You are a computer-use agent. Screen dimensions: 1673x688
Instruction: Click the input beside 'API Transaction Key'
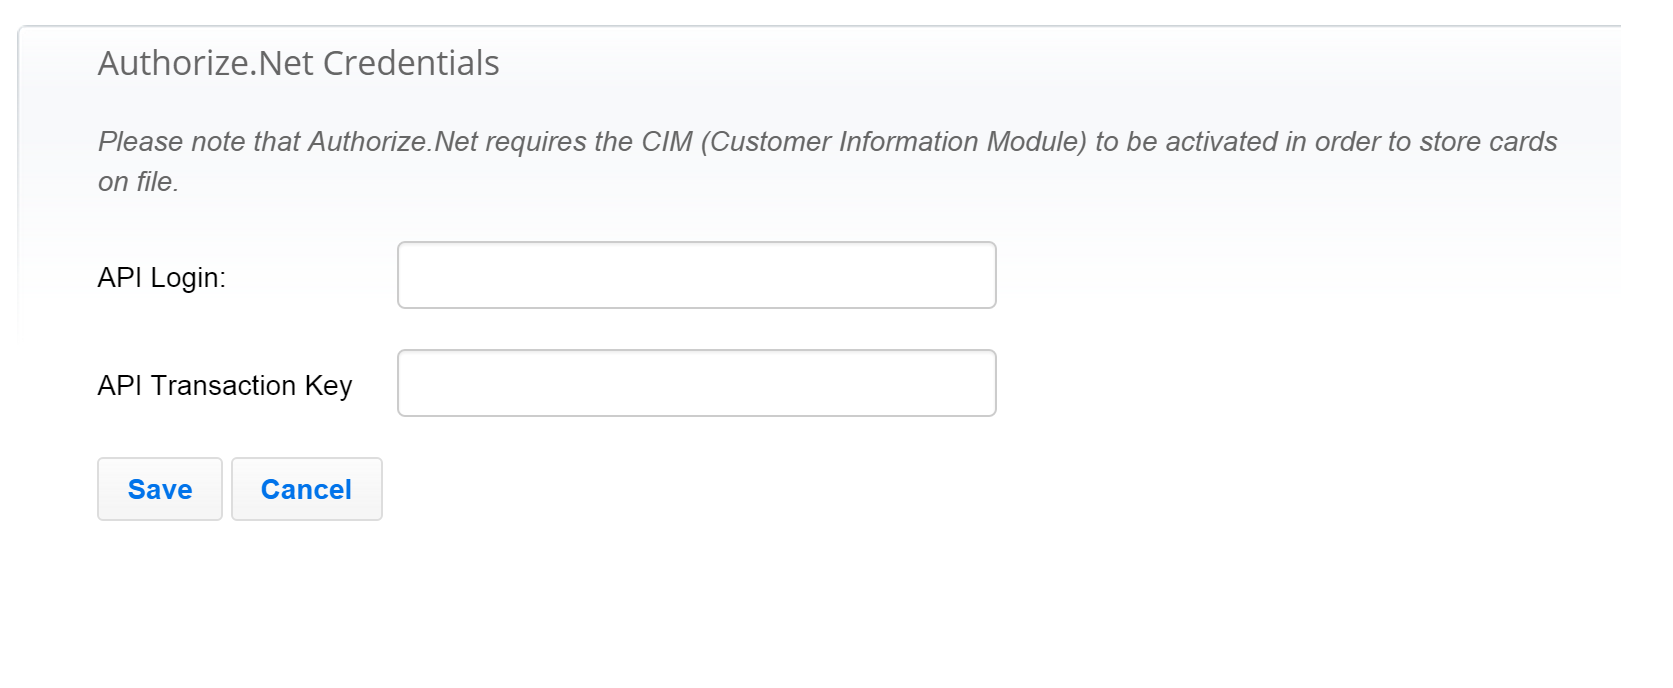click(696, 383)
